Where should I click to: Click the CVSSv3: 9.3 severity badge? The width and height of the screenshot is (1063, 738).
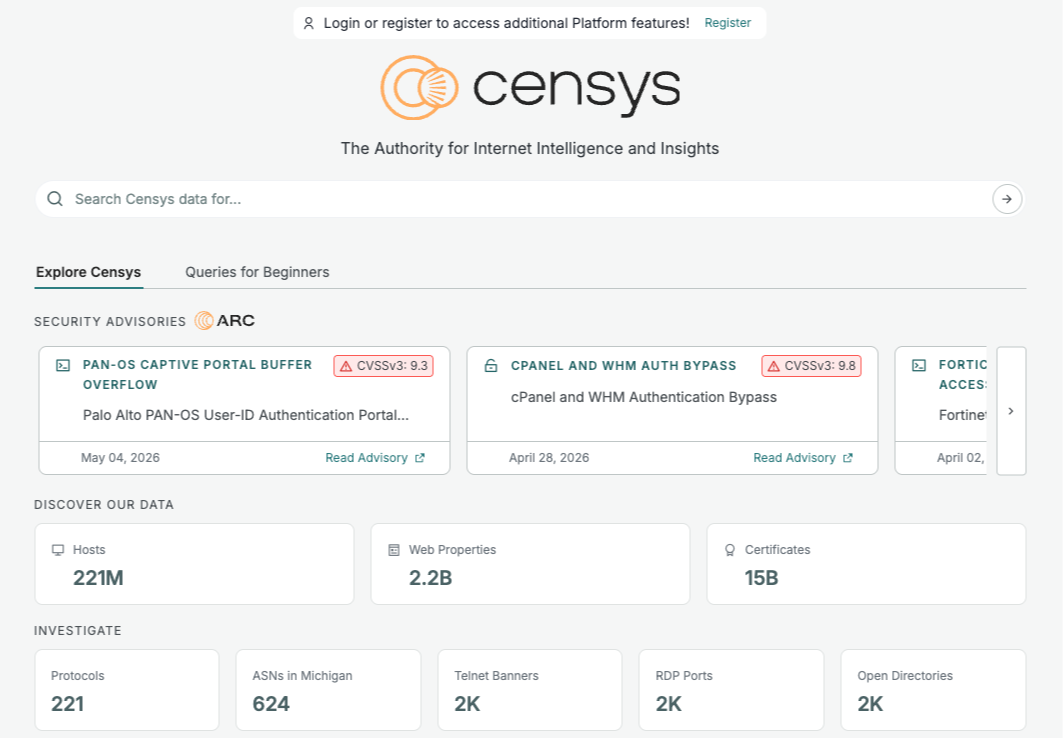pos(383,366)
